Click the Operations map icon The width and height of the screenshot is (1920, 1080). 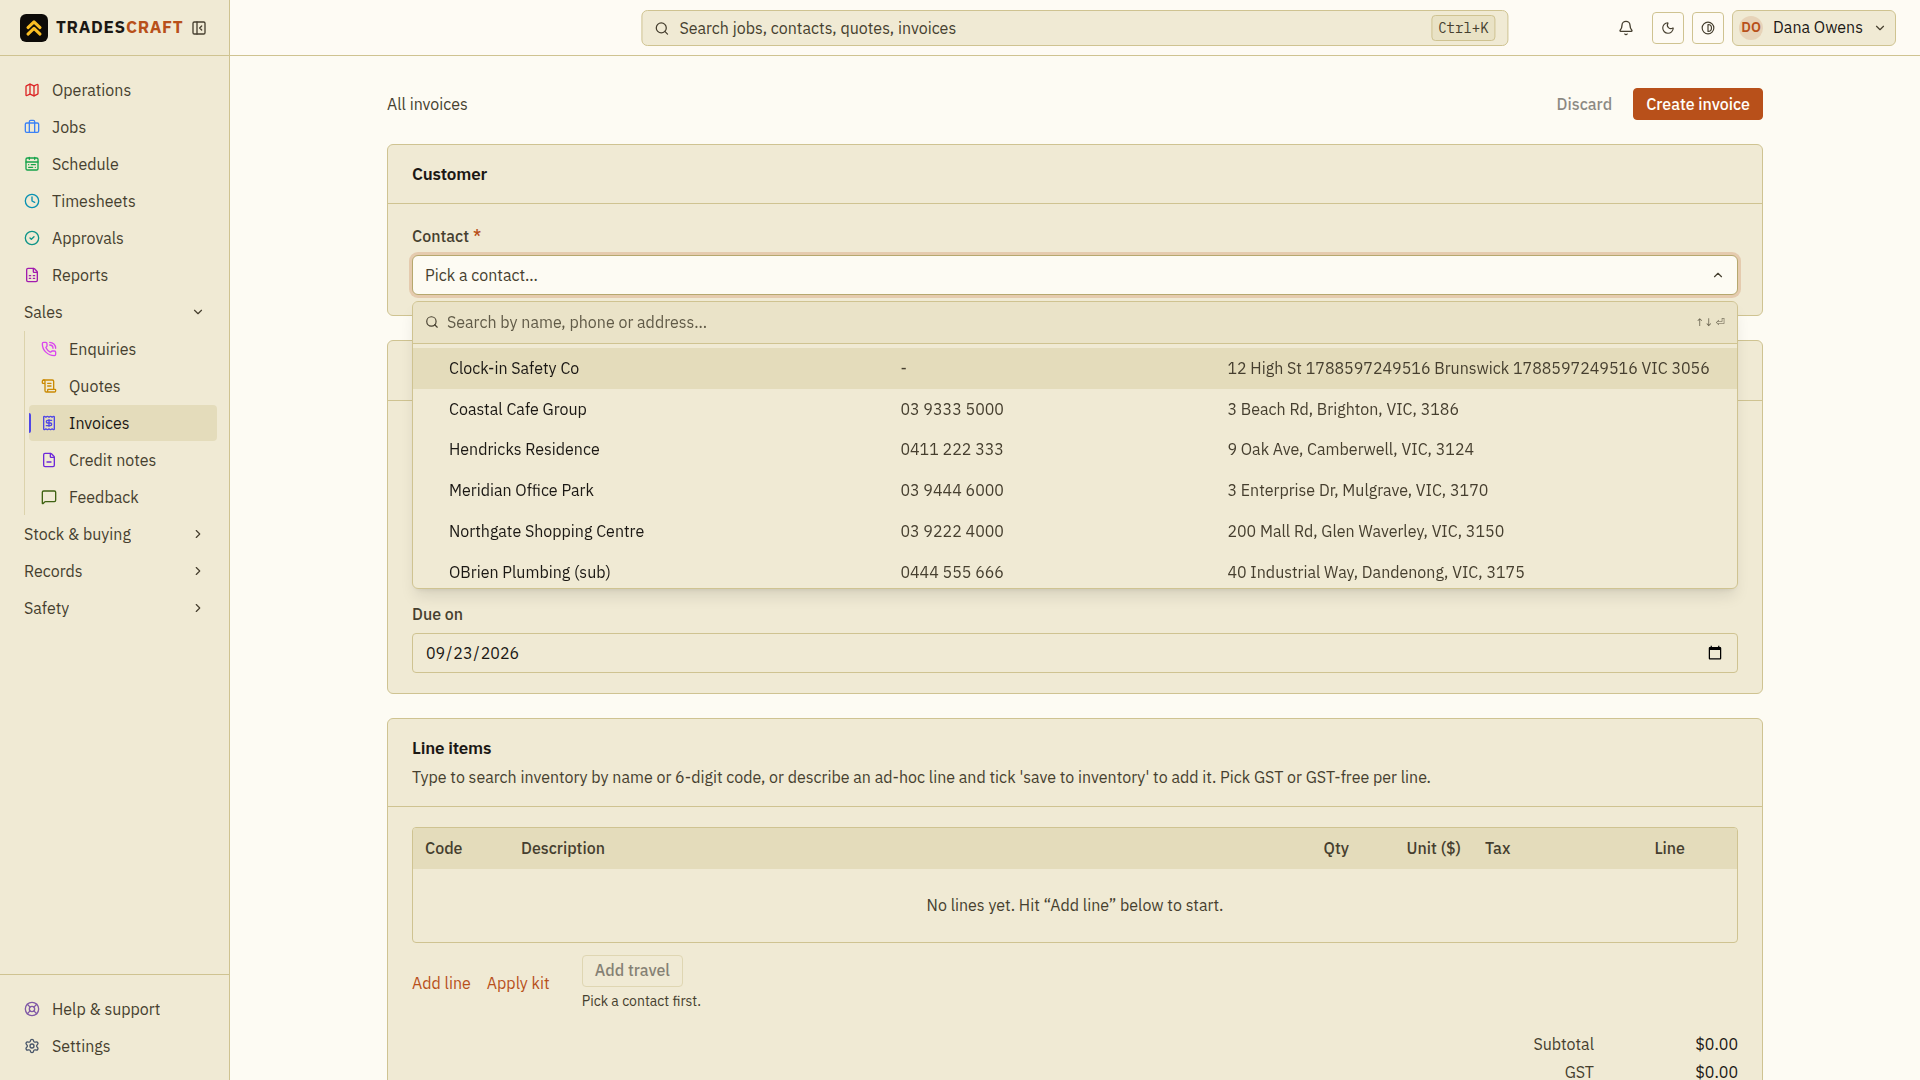[x=32, y=90]
